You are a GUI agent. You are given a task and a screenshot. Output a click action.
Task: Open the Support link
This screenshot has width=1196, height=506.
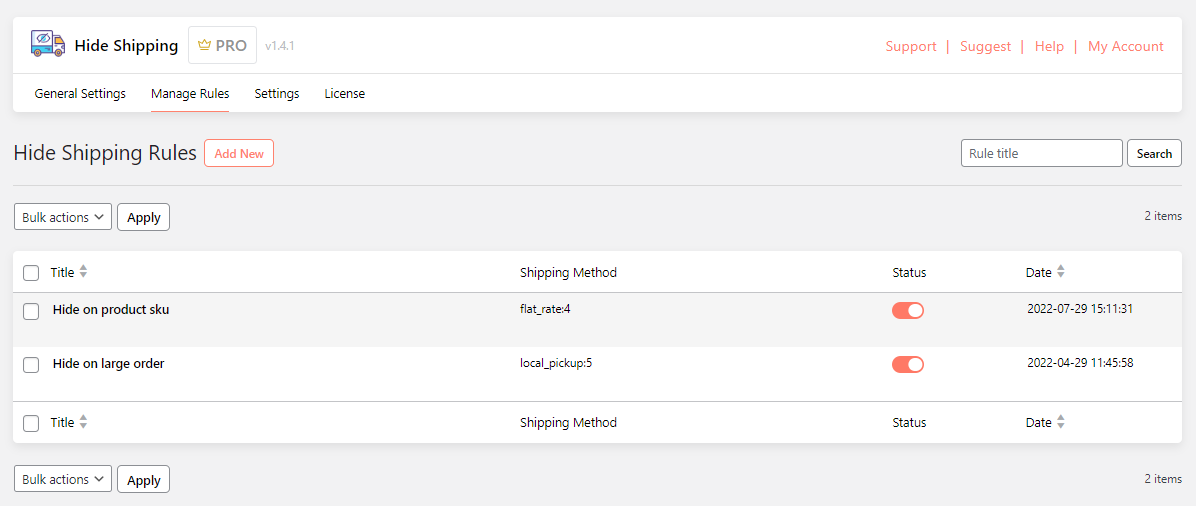click(910, 46)
